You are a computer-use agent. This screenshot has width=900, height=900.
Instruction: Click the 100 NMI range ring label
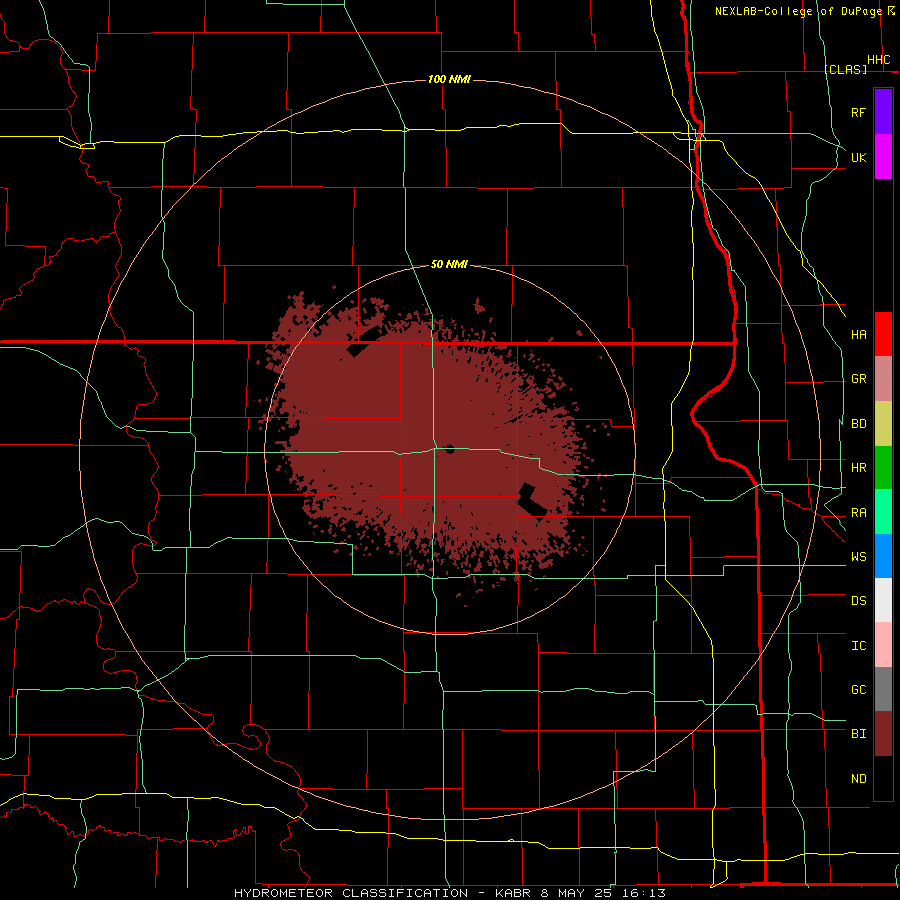point(449,79)
